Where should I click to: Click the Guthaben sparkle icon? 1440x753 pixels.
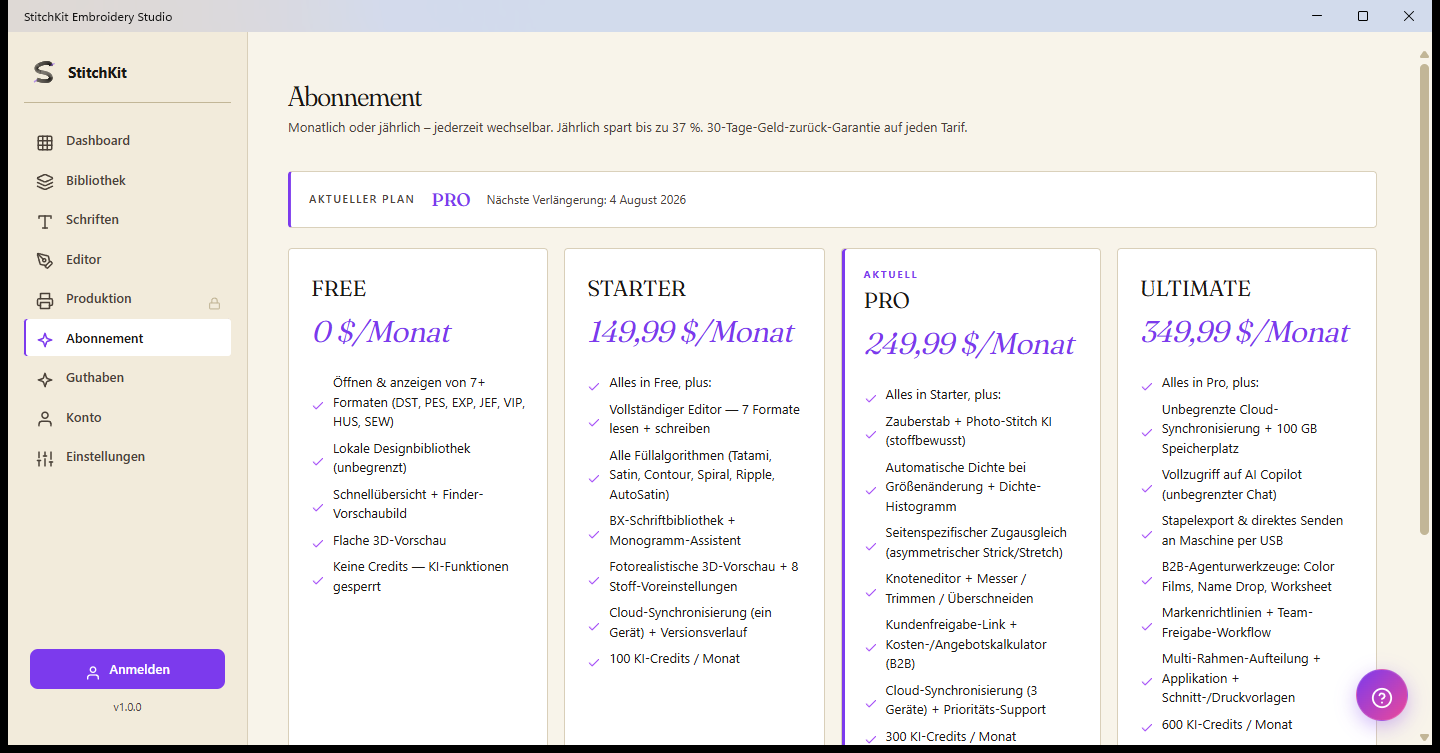[x=45, y=379]
